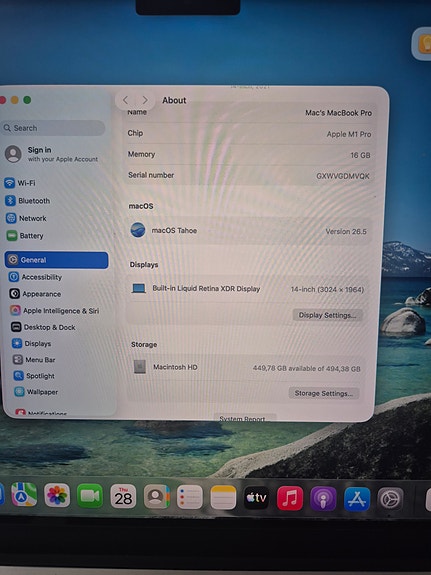This screenshot has width=431, height=575.
Task: Open System Settings from the Dock
Action: coord(390,499)
